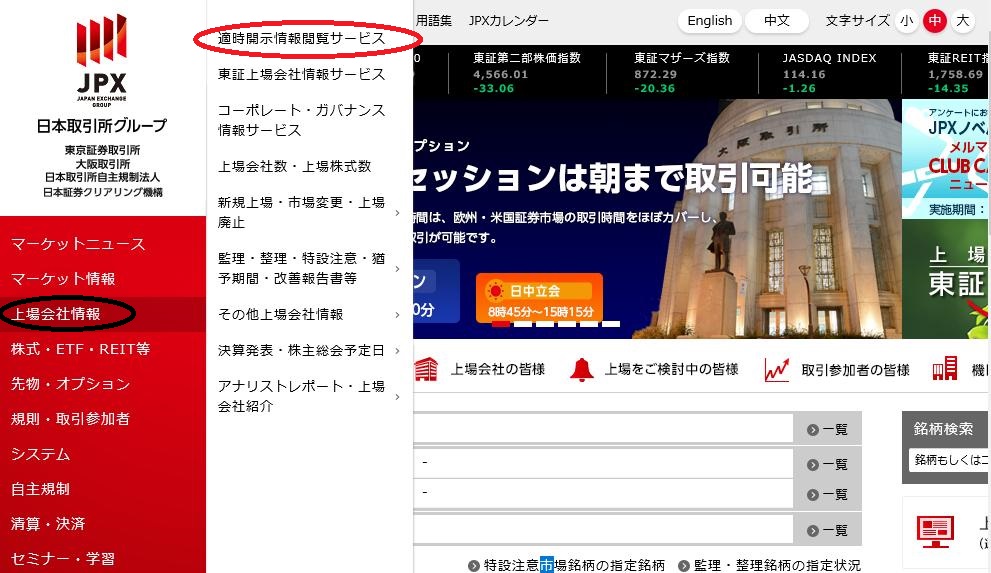
Task: Click the green 上場 東証 banner thumbnail
Action: coord(946,279)
